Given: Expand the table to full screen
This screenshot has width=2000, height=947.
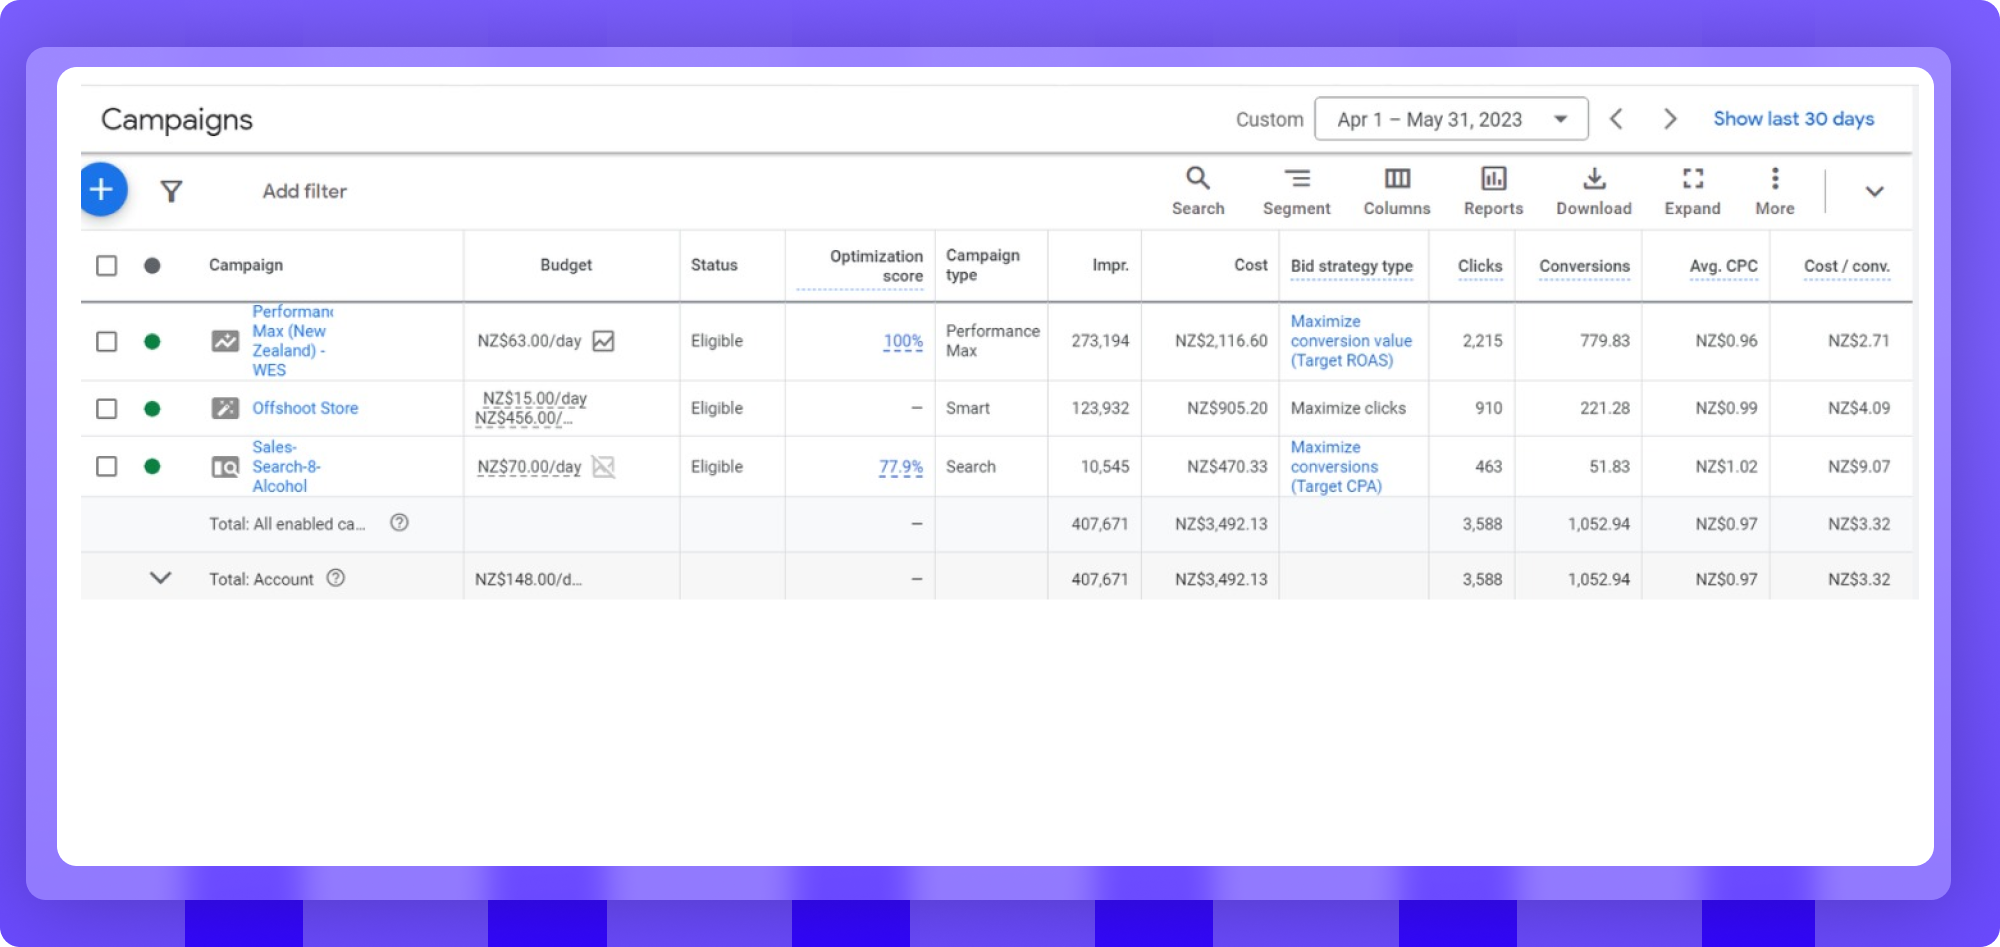Looking at the screenshot, I should [x=1692, y=190].
